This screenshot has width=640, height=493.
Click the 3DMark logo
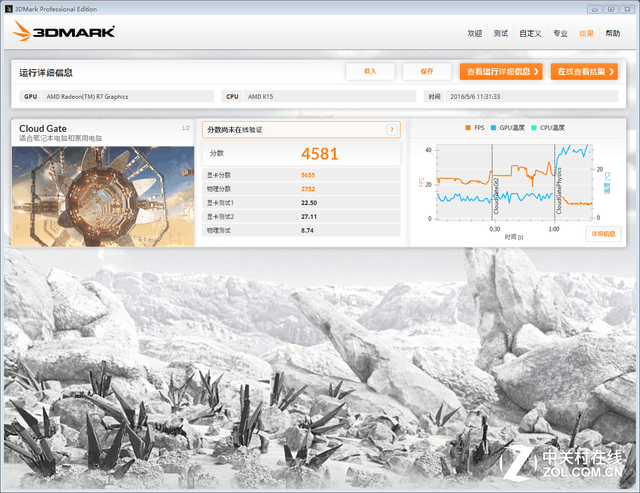click(63, 31)
